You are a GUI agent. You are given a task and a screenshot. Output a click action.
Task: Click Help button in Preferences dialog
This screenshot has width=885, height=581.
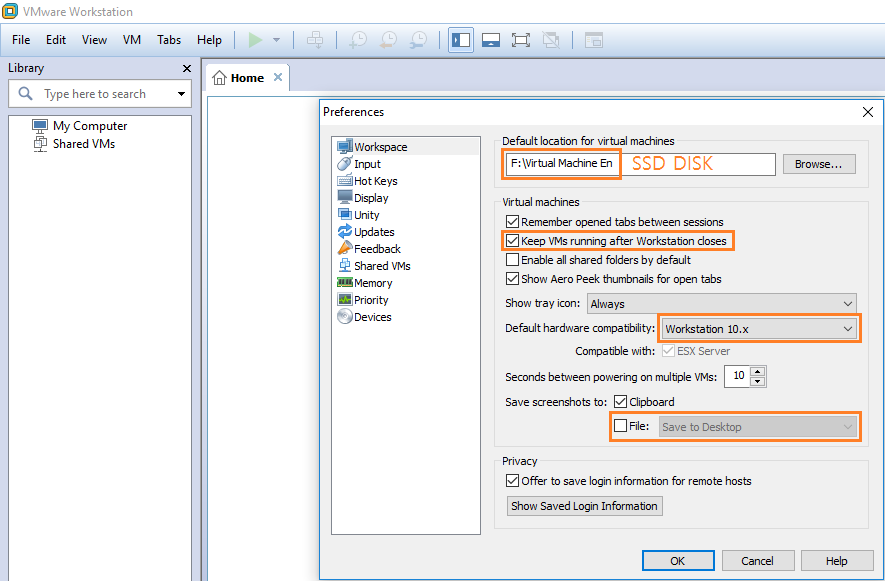(836, 561)
